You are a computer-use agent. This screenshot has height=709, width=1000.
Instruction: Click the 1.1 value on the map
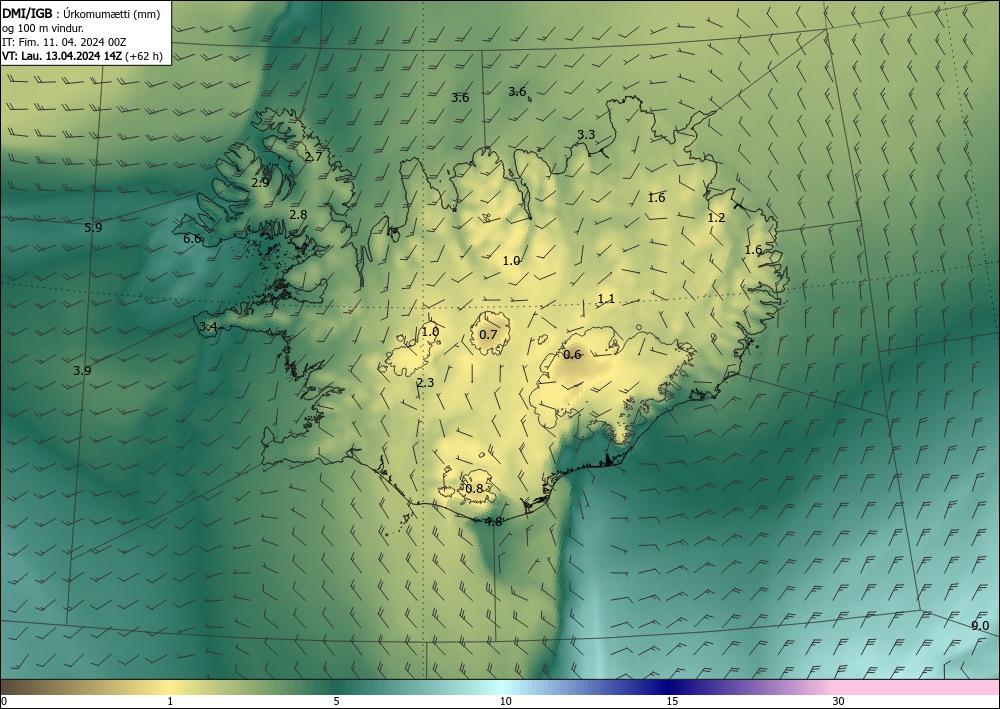click(606, 299)
